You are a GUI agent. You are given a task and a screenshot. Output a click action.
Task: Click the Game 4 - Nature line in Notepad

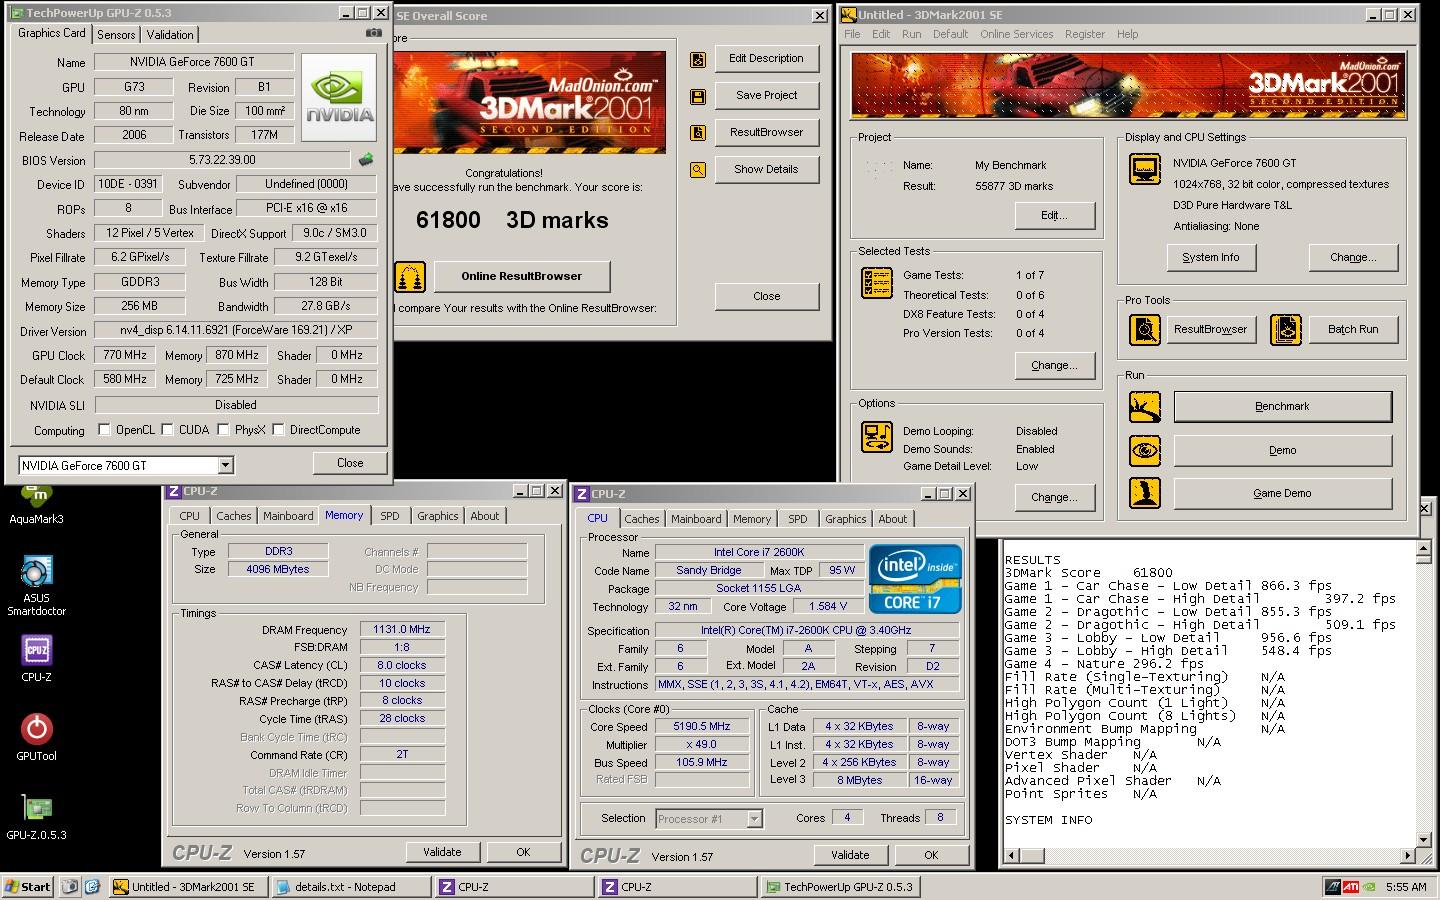[1104, 664]
